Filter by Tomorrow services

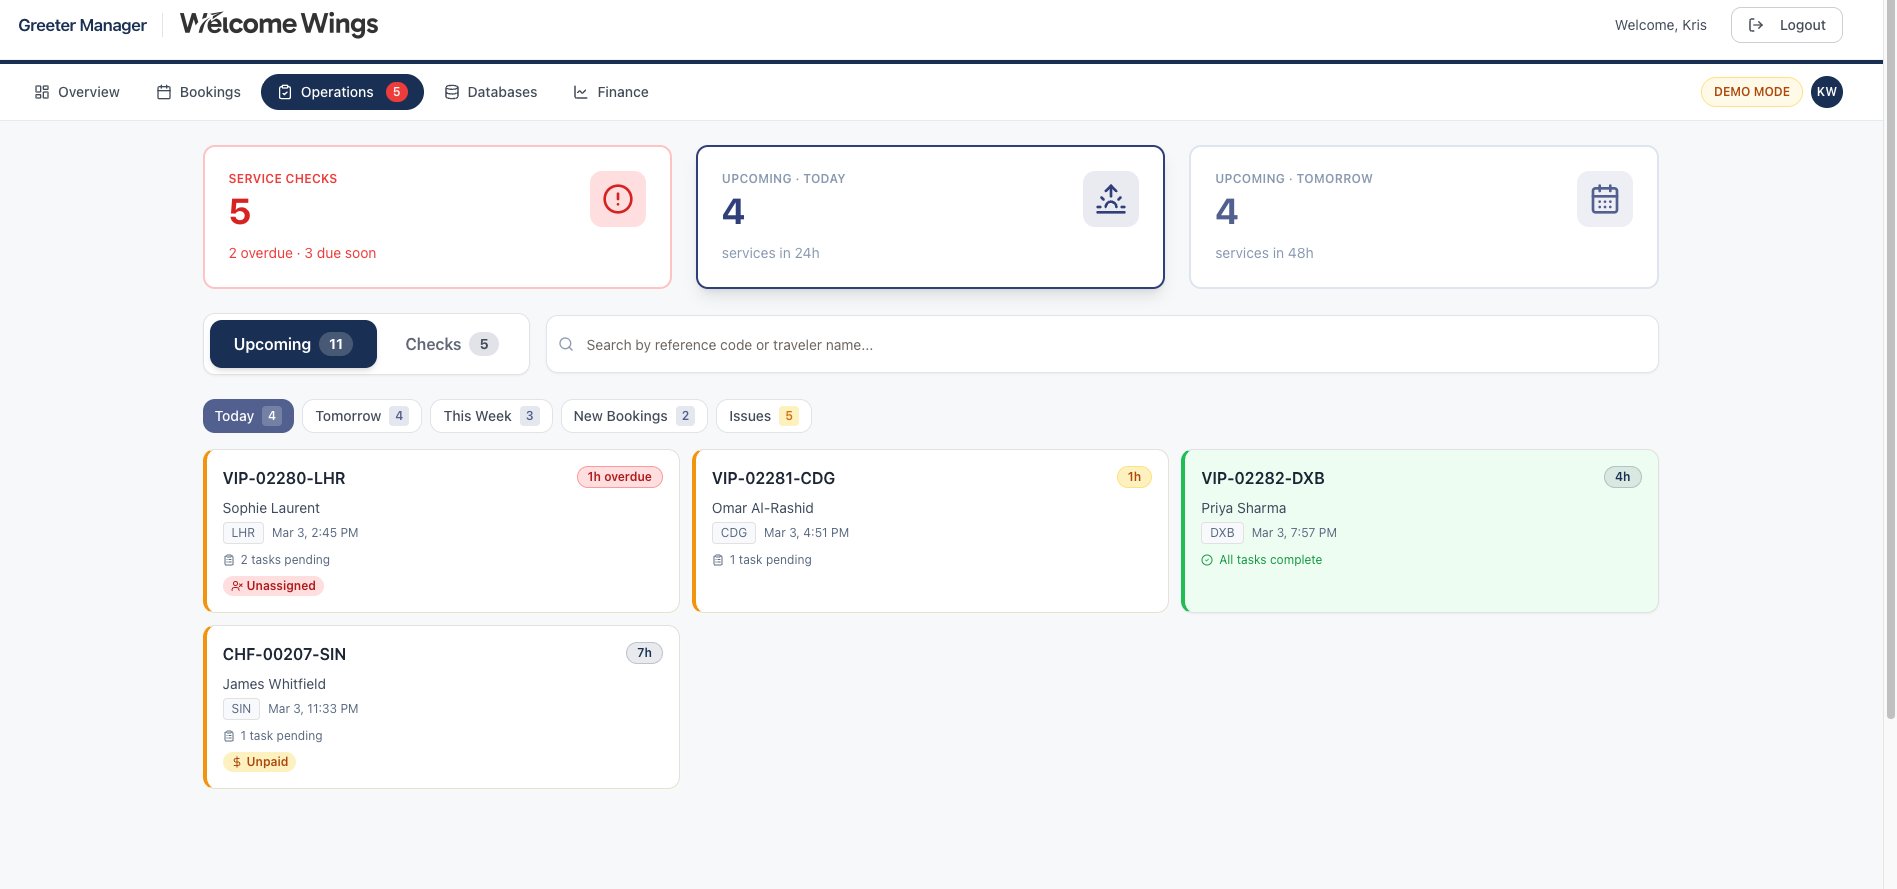tap(361, 416)
